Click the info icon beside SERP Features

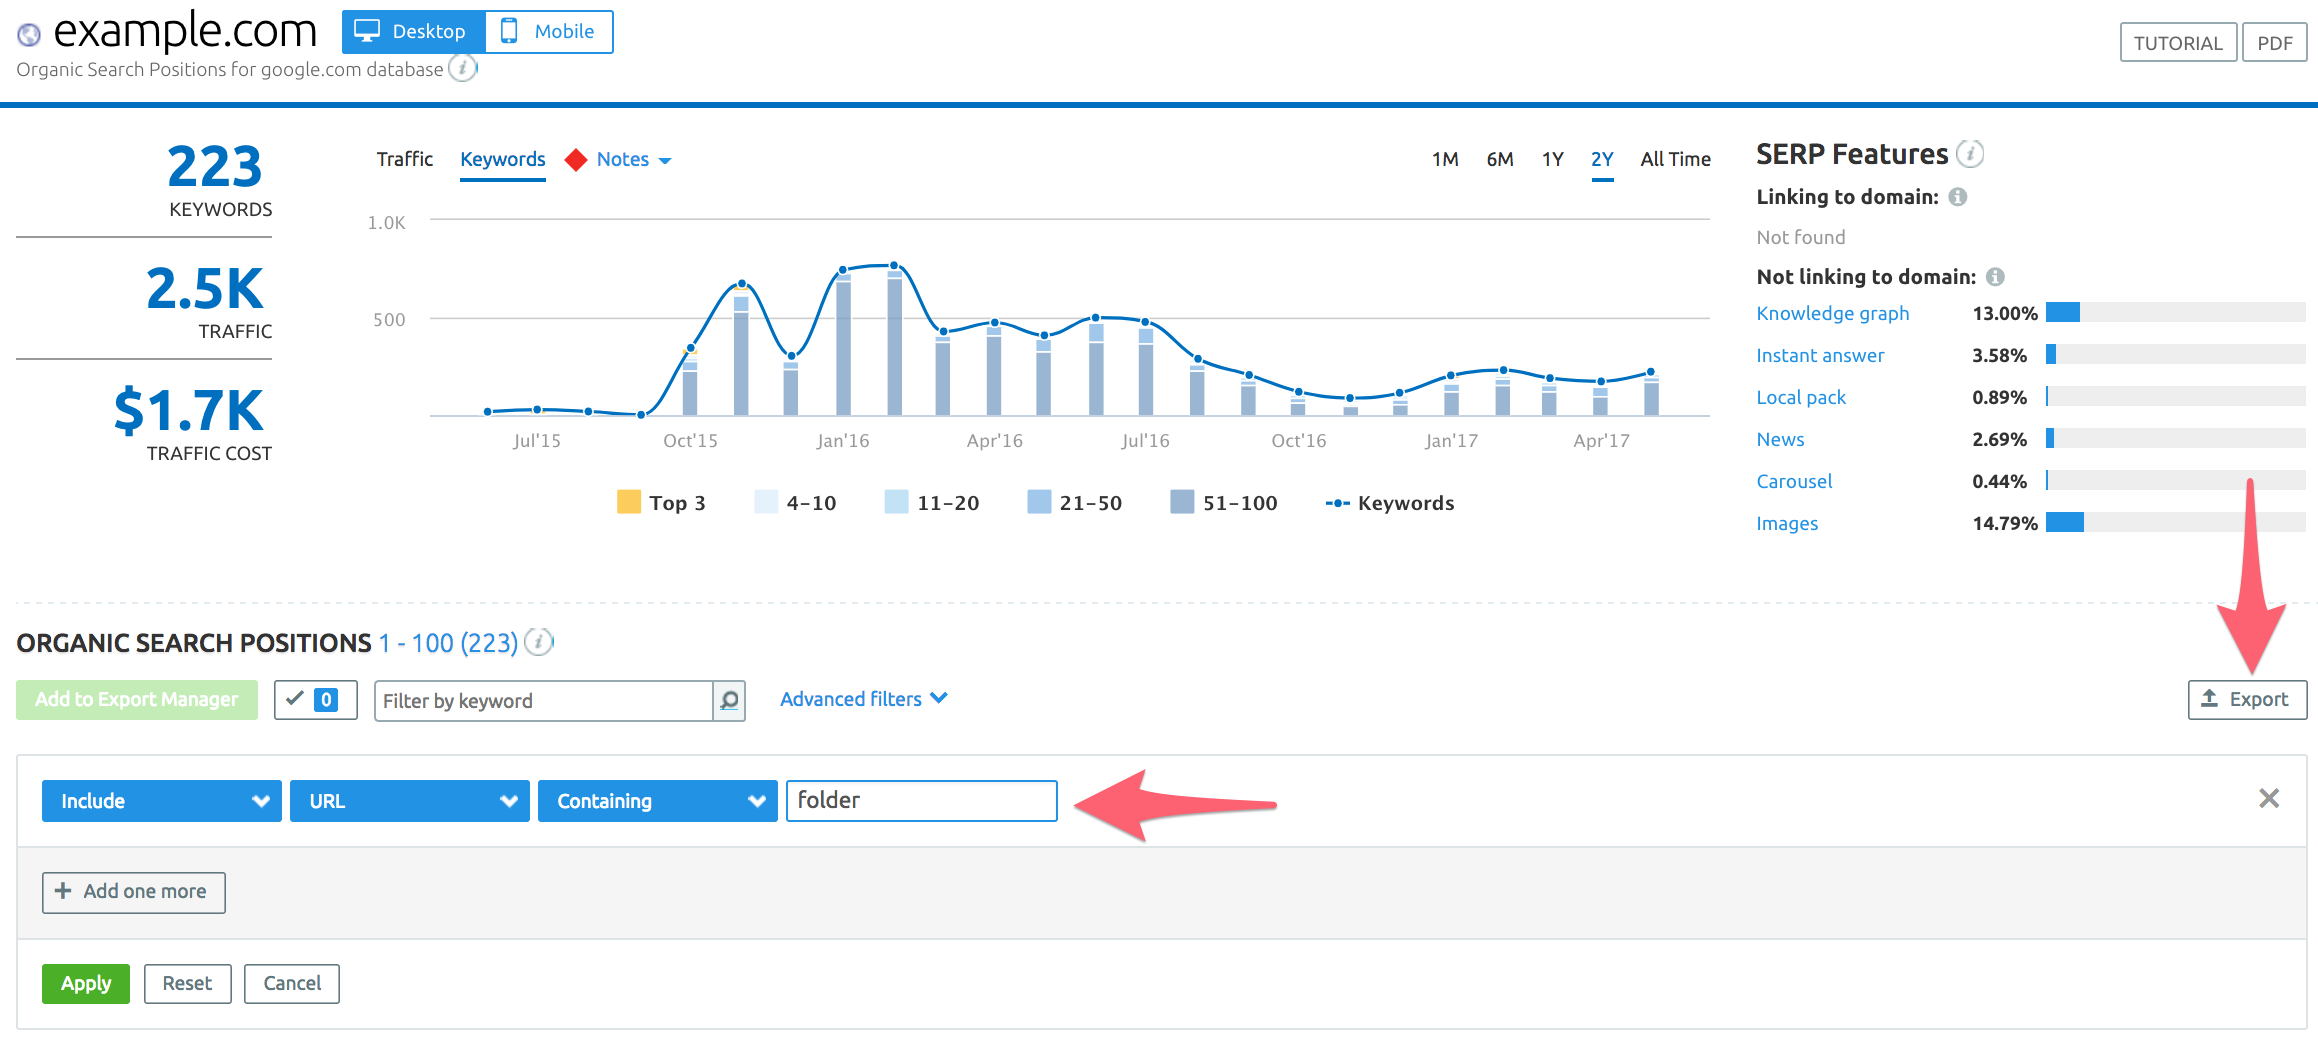click(x=1970, y=154)
